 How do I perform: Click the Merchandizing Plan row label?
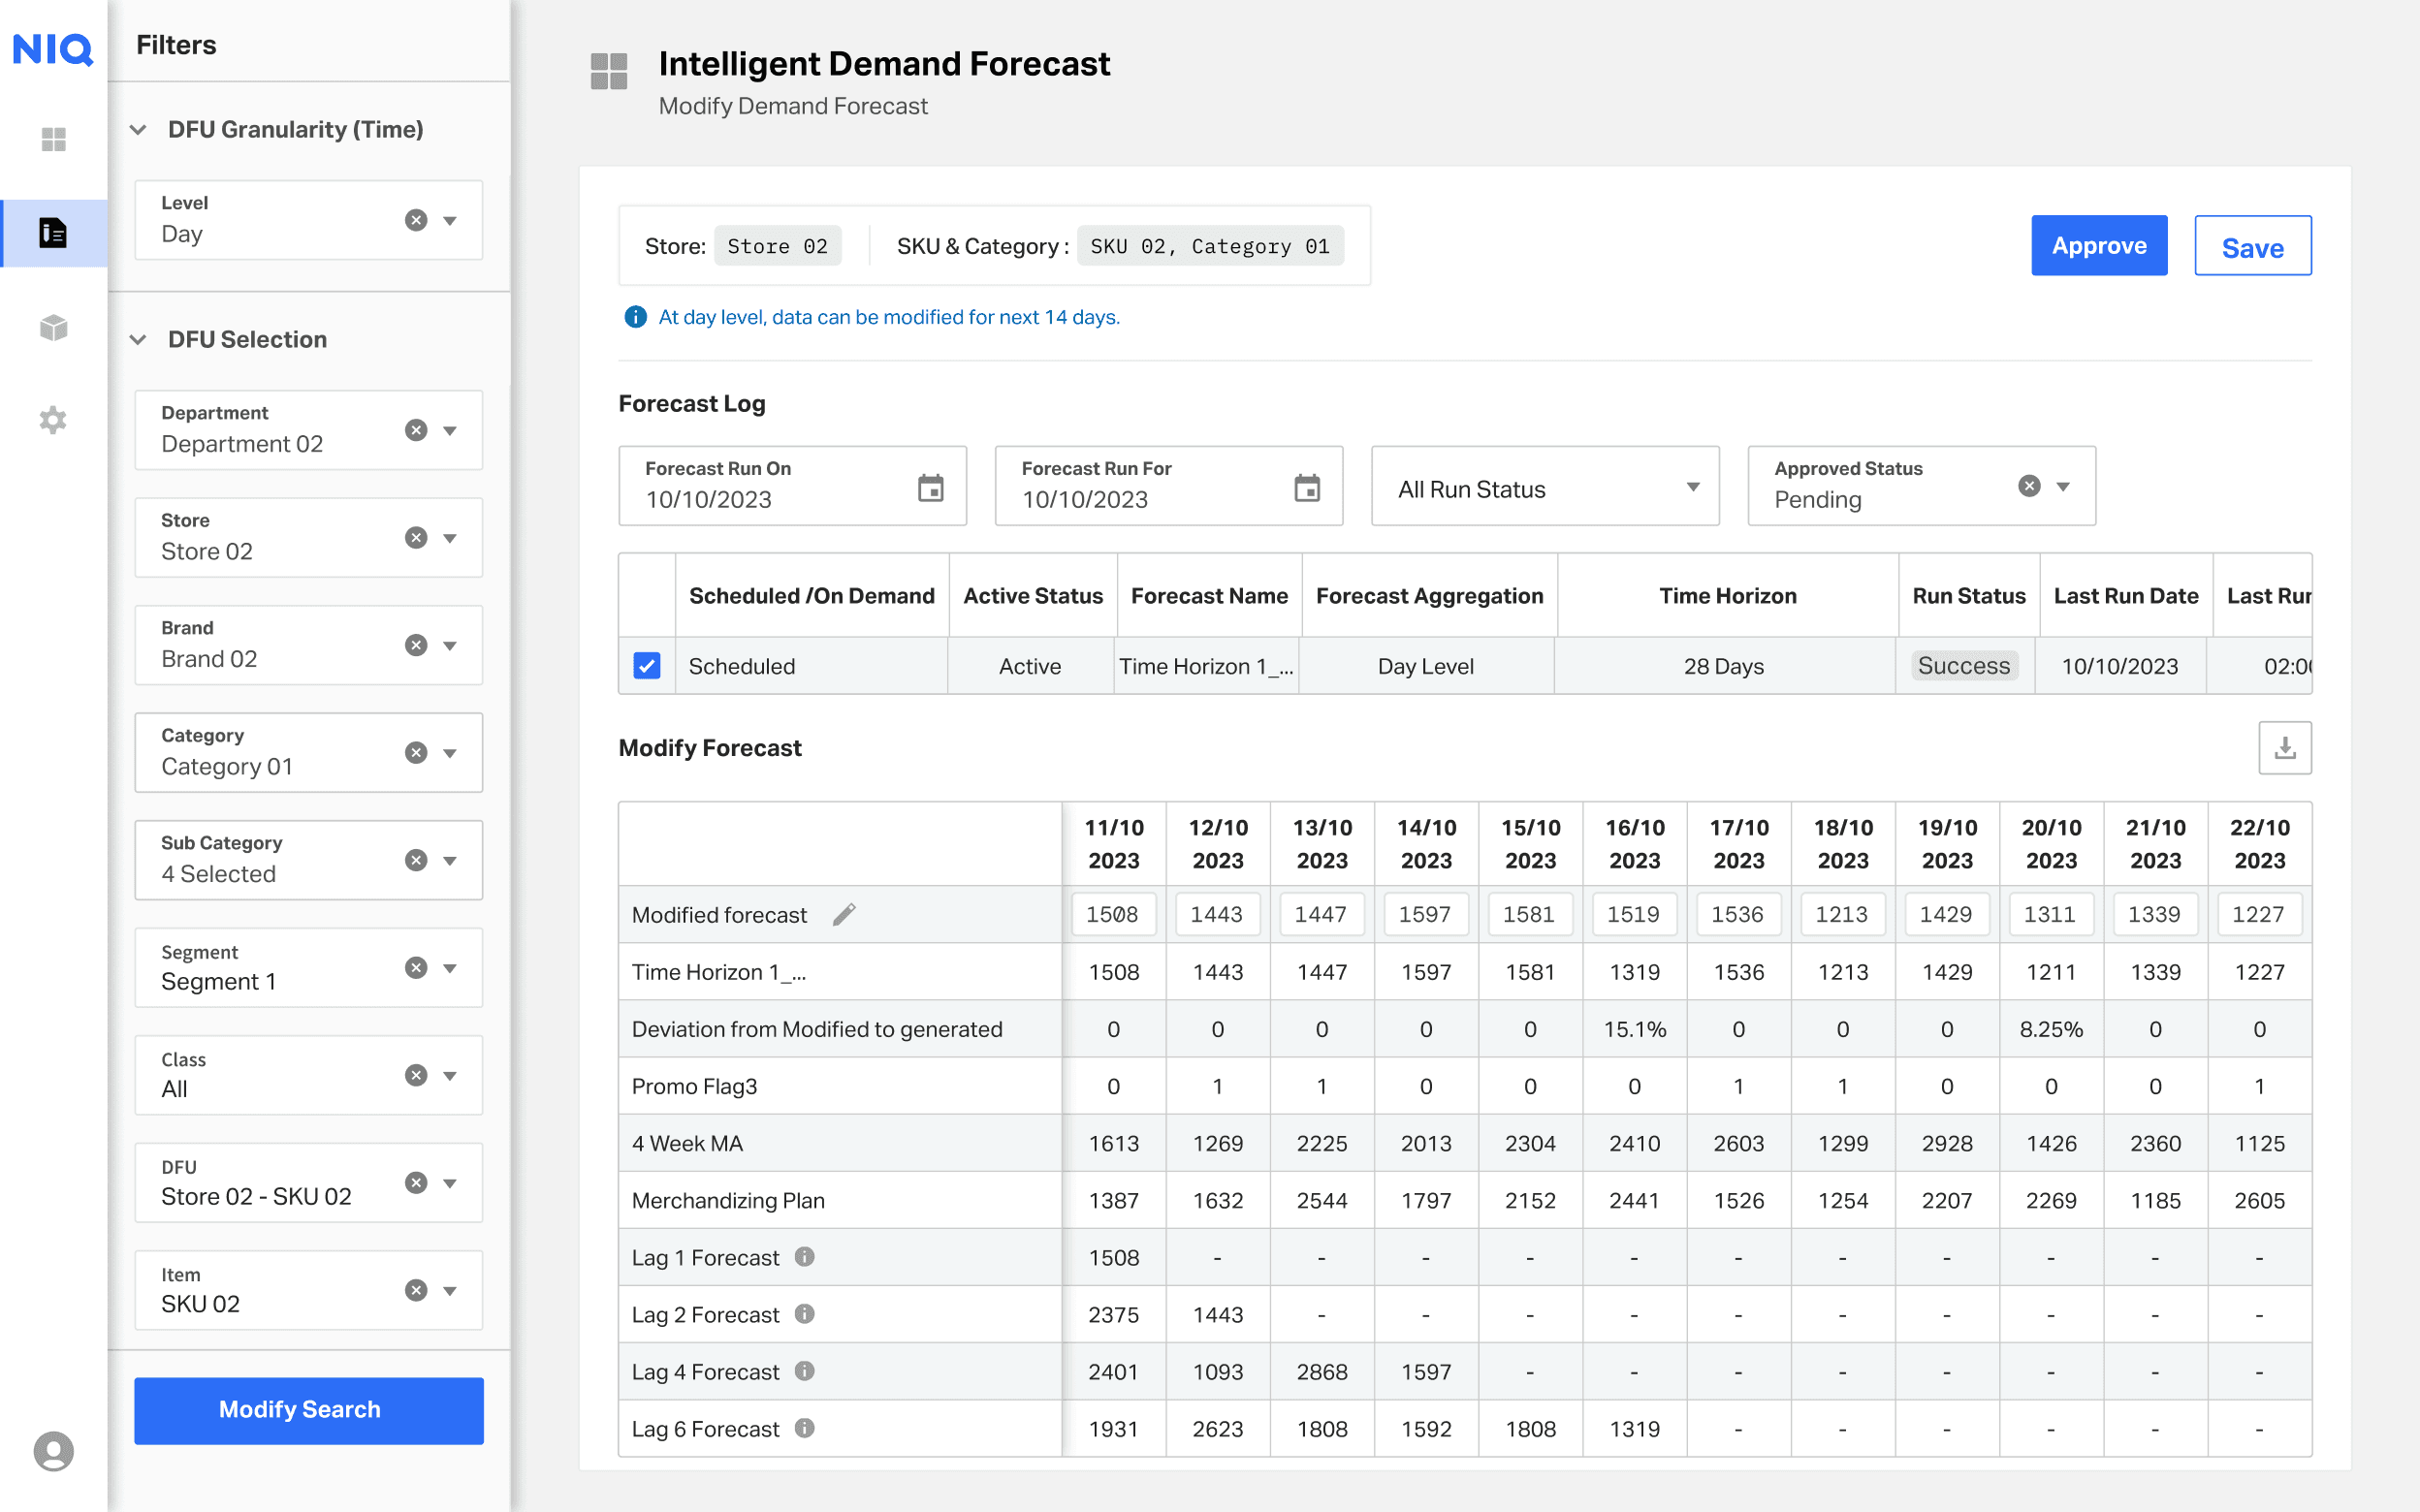pos(728,1200)
